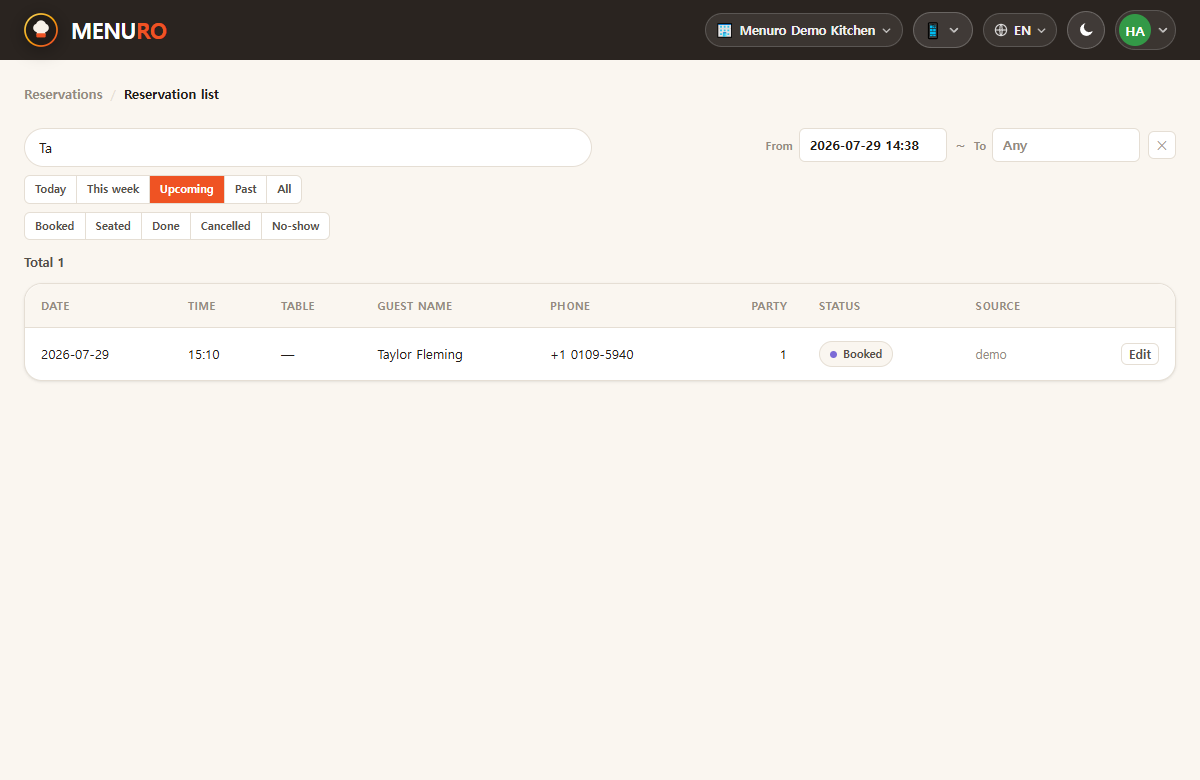Filter by No-show status
The image size is (1200, 780).
click(296, 226)
